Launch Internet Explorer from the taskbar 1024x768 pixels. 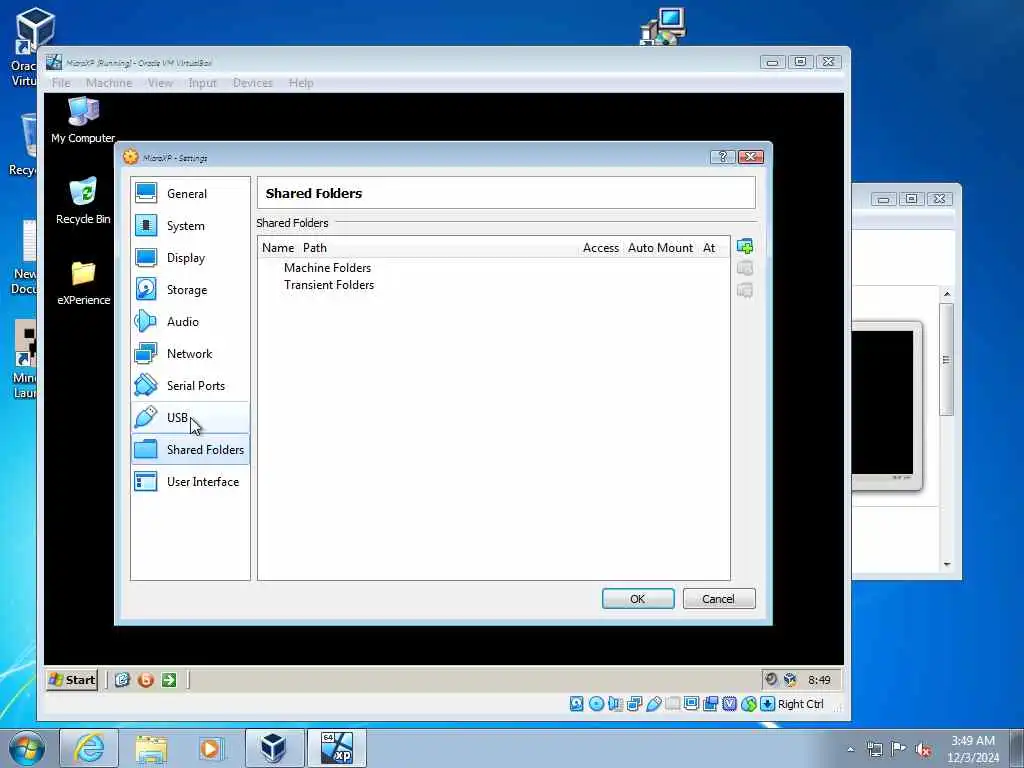pos(89,748)
